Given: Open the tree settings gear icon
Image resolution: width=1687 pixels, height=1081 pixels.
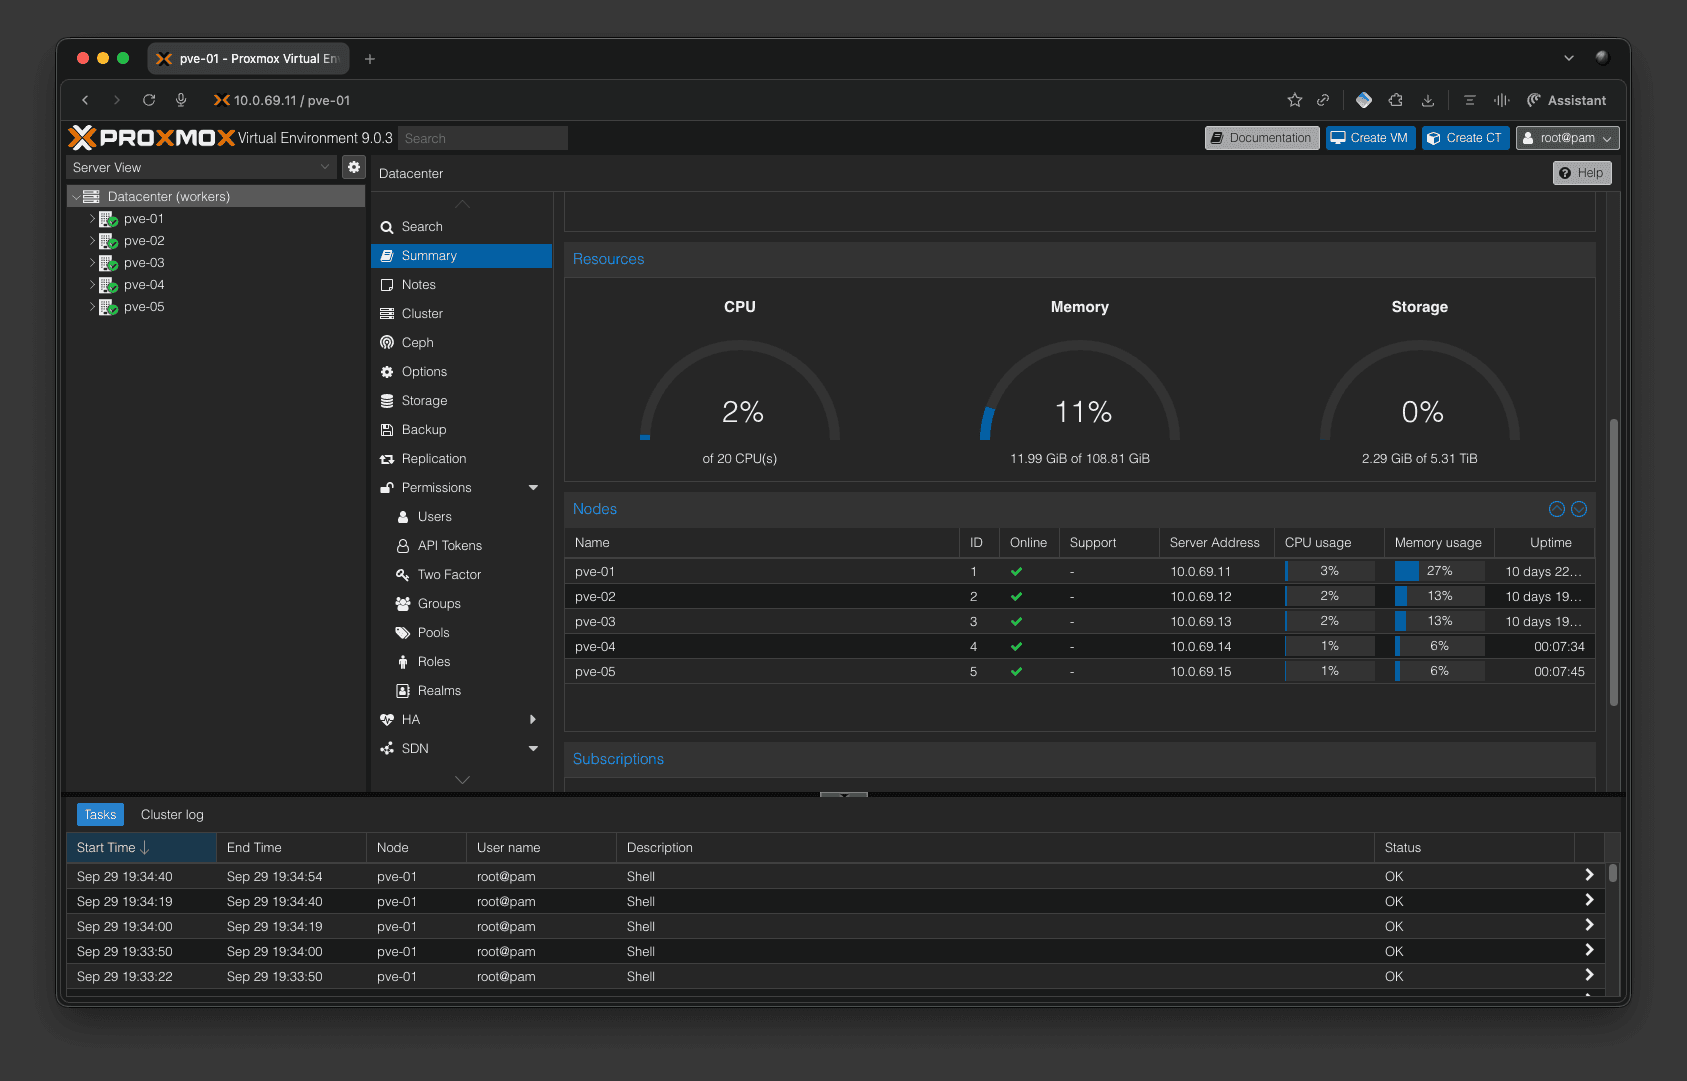Looking at the screenshot, I should click(x=354, y=167).
